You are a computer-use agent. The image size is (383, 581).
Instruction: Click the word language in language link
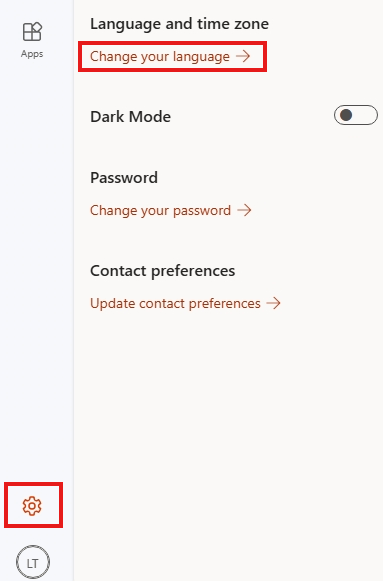coord(202,57)
